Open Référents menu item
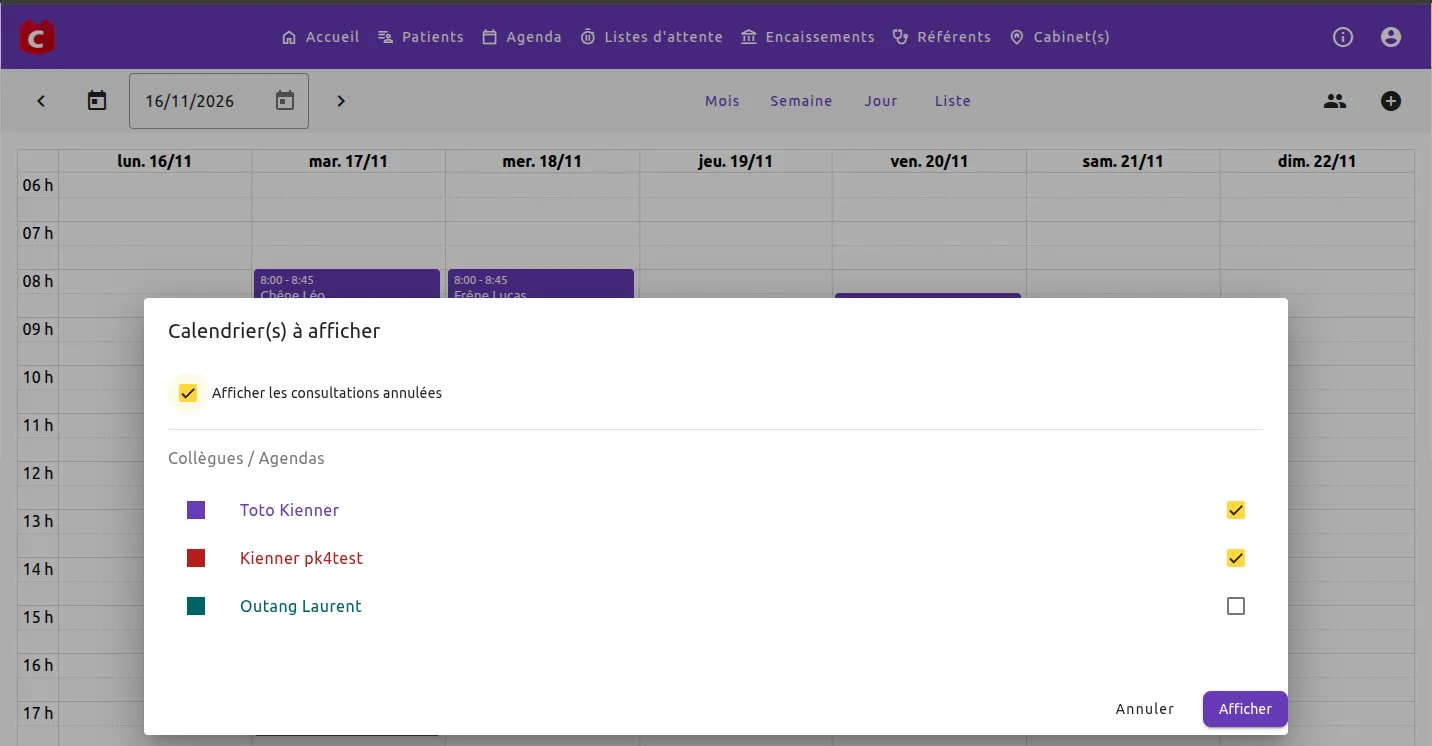The image size is (1432, 746). tap(941, 37)
